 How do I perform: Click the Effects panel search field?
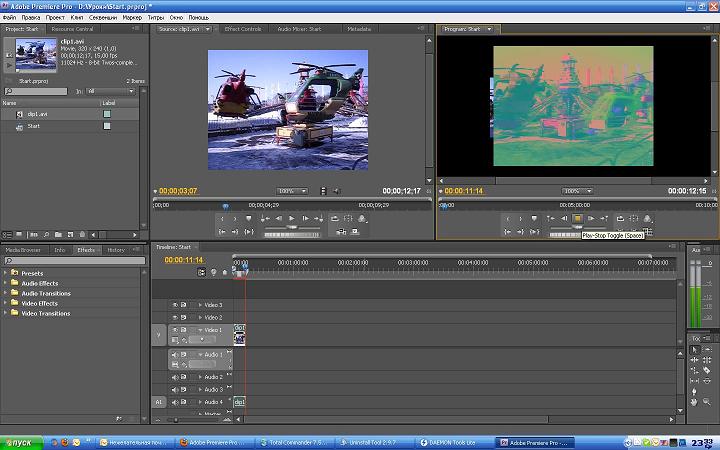[75, 261]
